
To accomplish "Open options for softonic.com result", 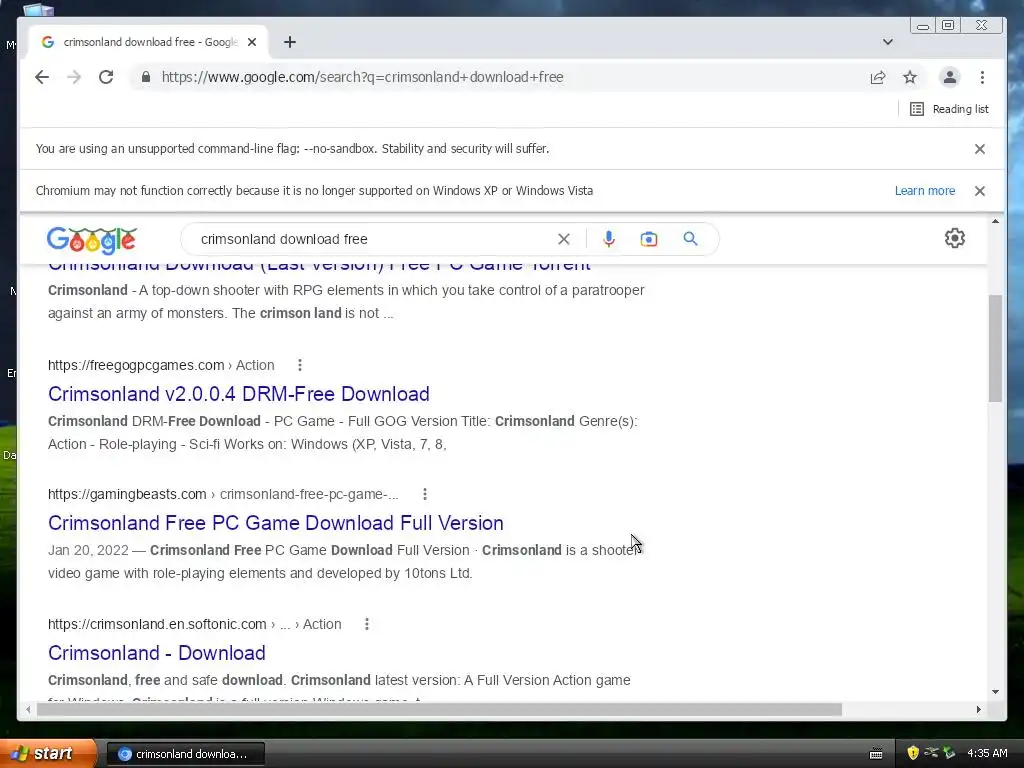I will tap(367, 624).
